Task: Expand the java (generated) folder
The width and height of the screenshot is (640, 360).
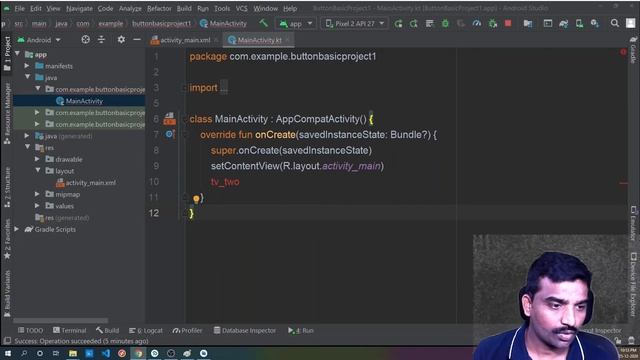Action: click(x=27, y=136)
